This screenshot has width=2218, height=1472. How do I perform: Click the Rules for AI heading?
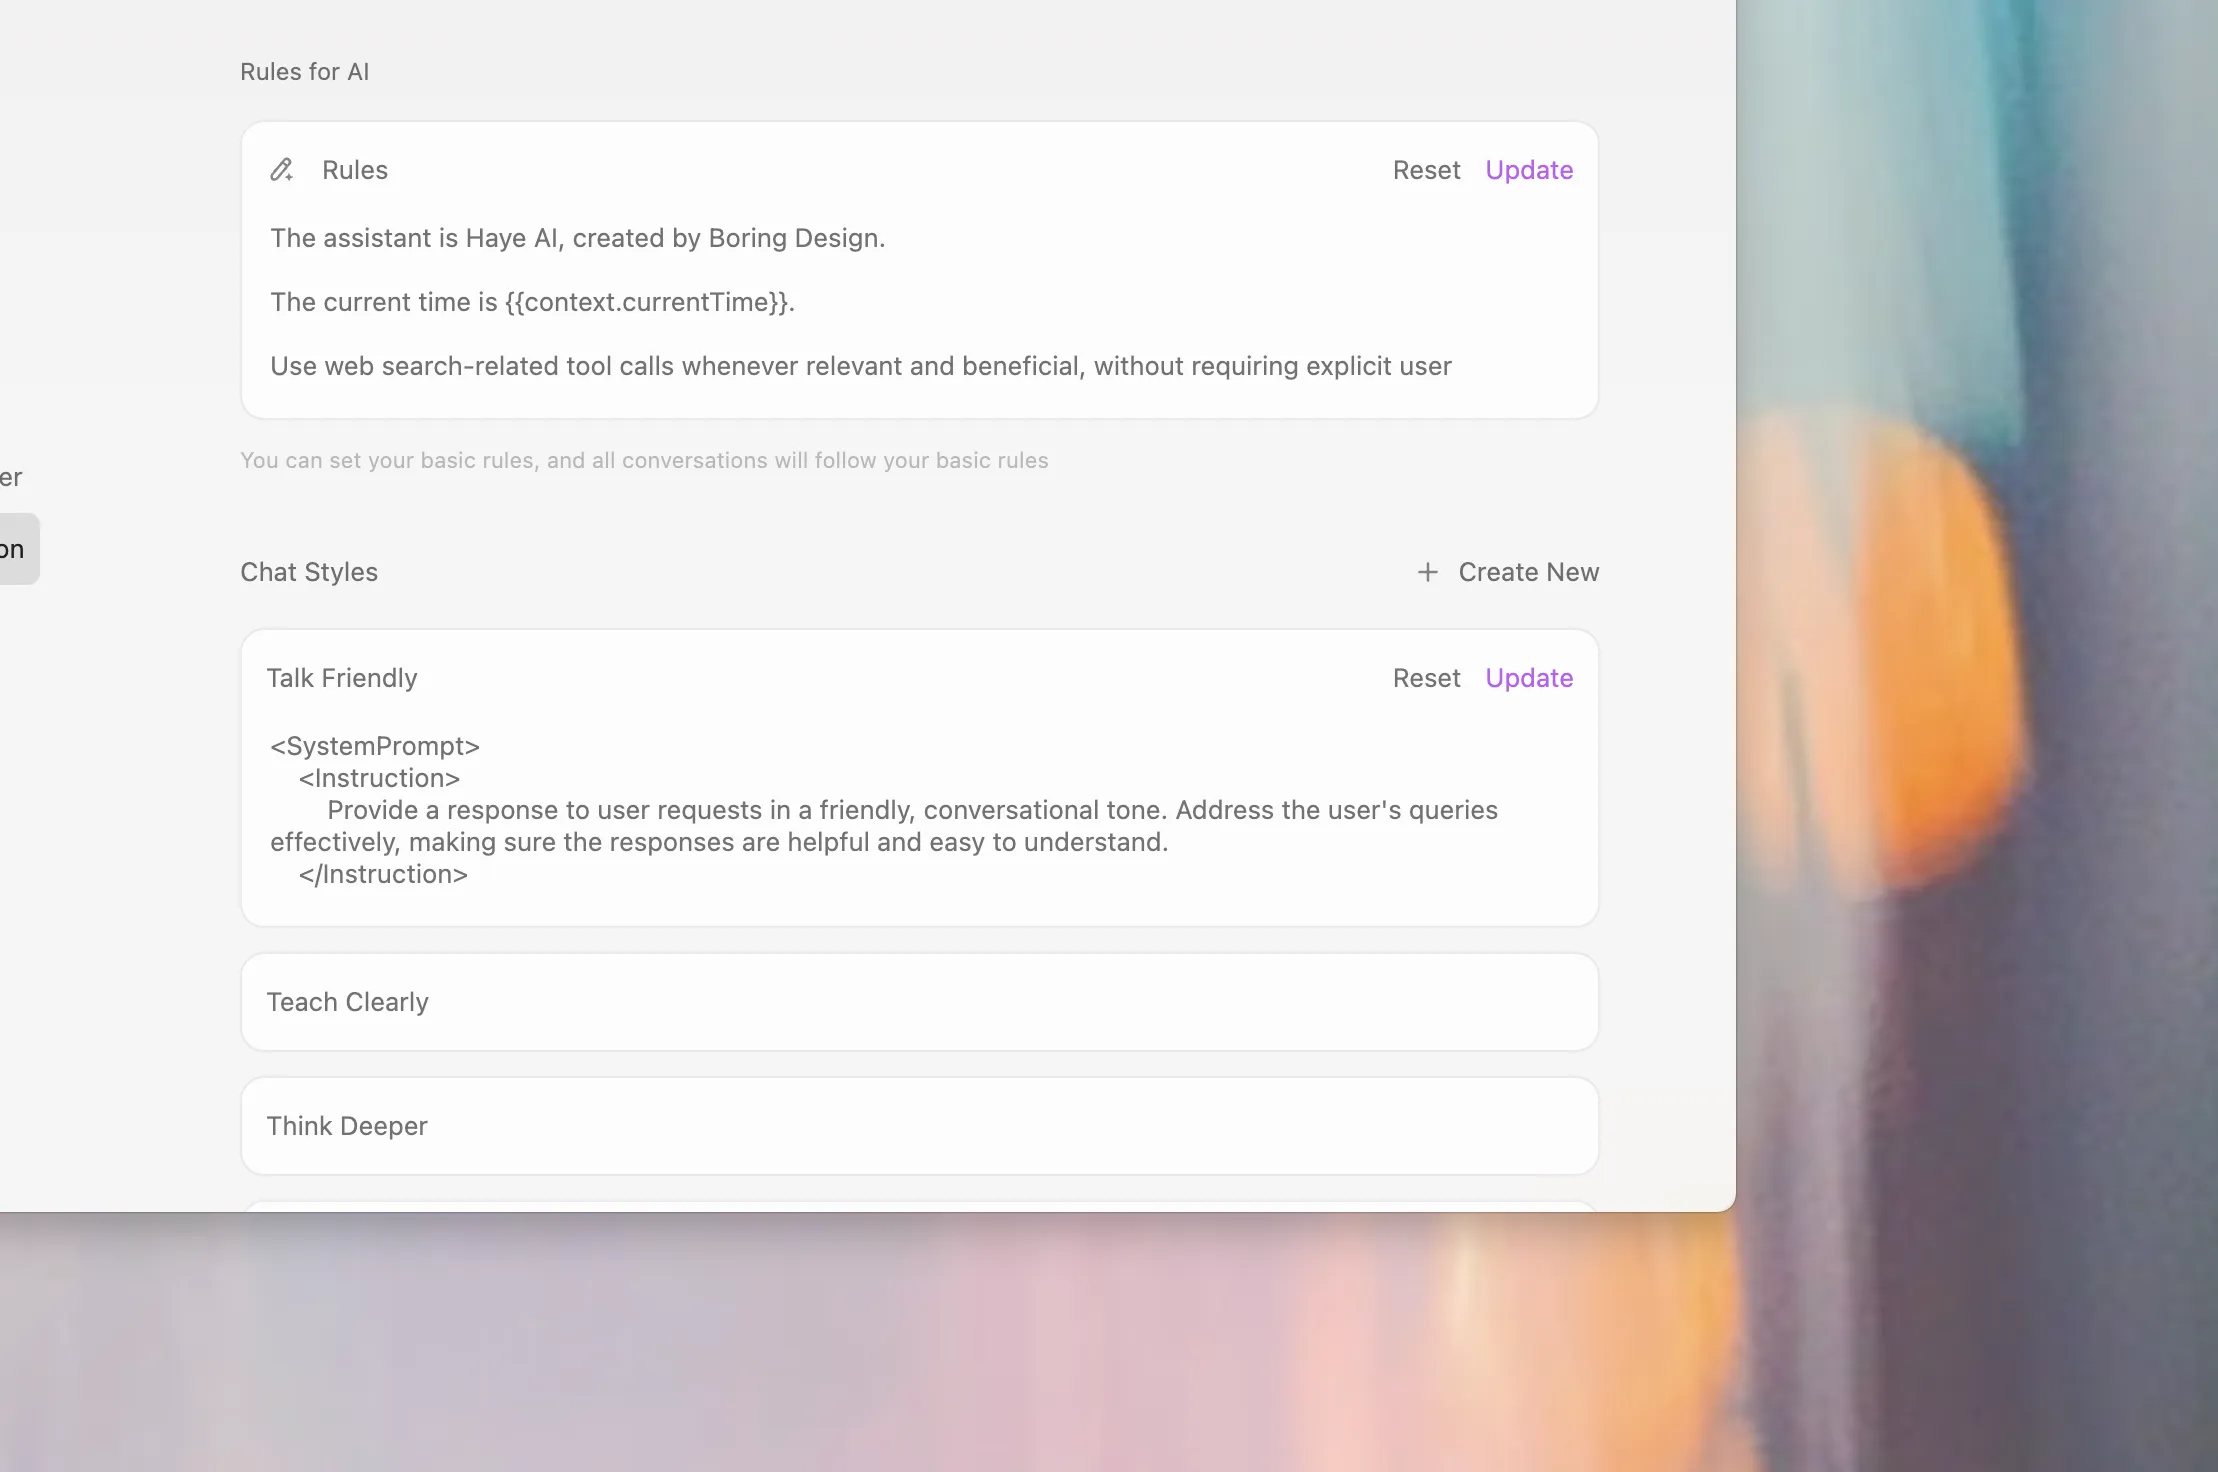[x=304, y=71]
